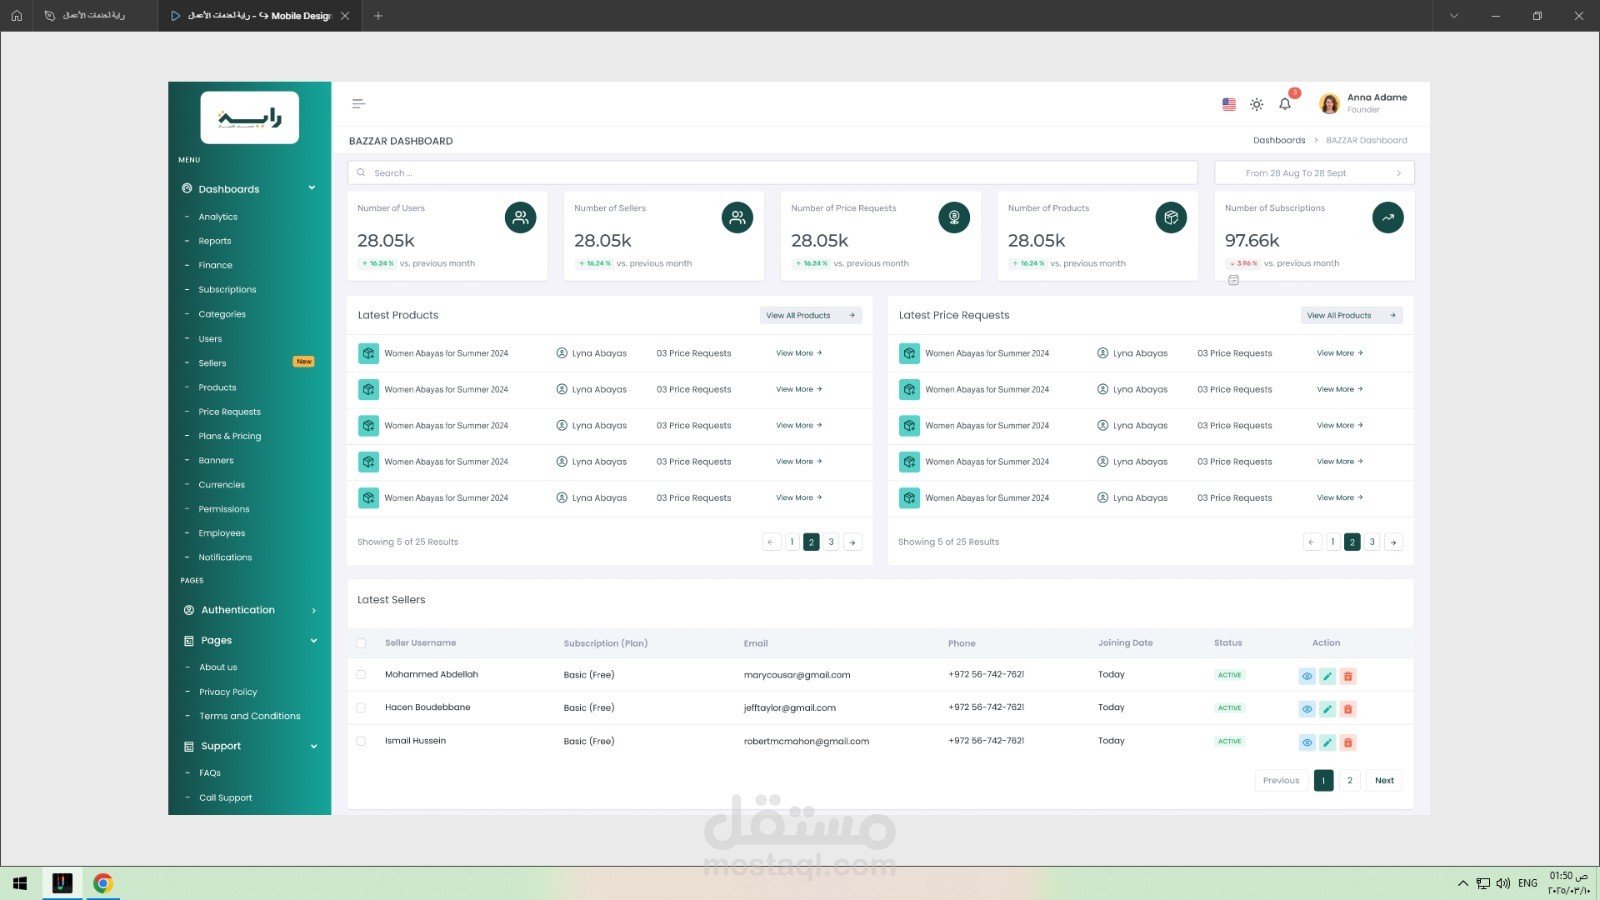Edit the Hacen Boudebbane seller row
Viewport: 1600px width, 900px height.
[x=1327, y=709]
